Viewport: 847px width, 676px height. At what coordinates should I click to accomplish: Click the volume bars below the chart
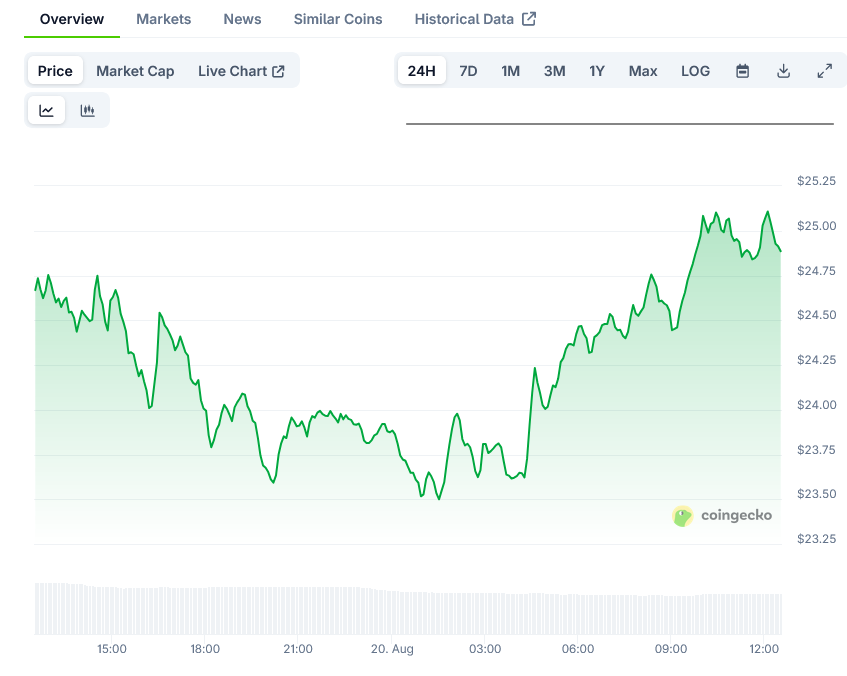click(408, 608)
